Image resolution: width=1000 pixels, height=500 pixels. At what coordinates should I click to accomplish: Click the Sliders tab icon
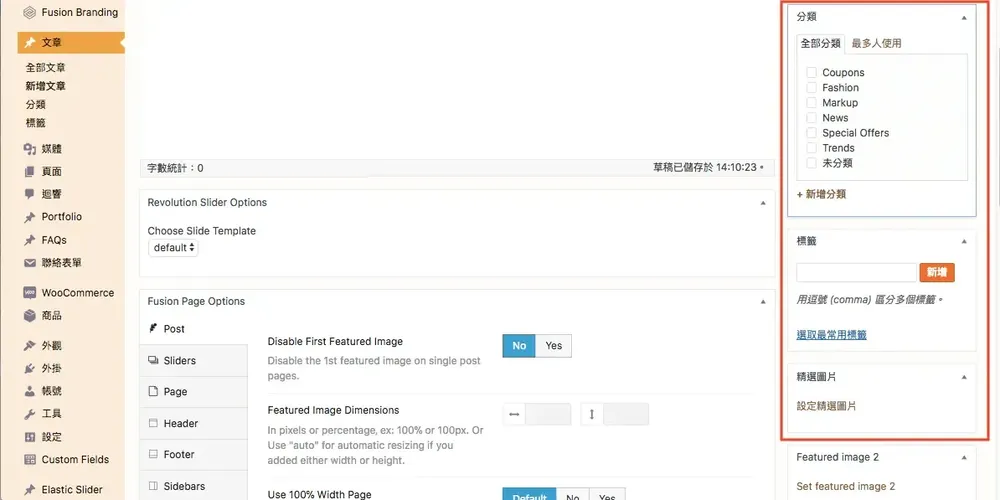[153, 360]
